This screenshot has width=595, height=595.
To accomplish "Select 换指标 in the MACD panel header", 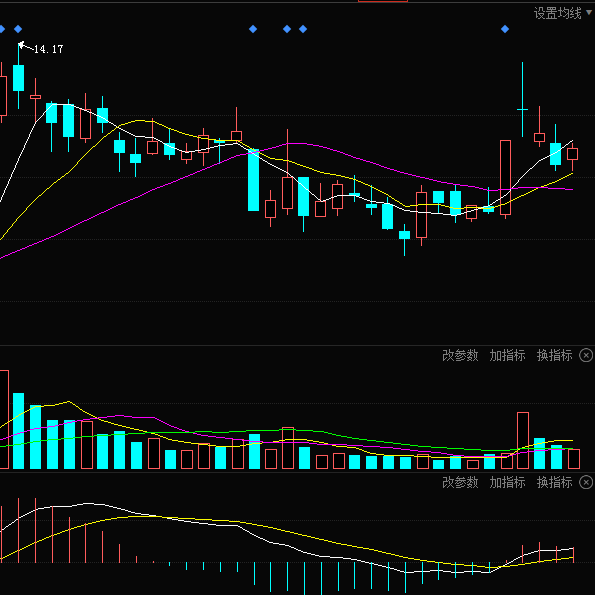I will [554, 482].
